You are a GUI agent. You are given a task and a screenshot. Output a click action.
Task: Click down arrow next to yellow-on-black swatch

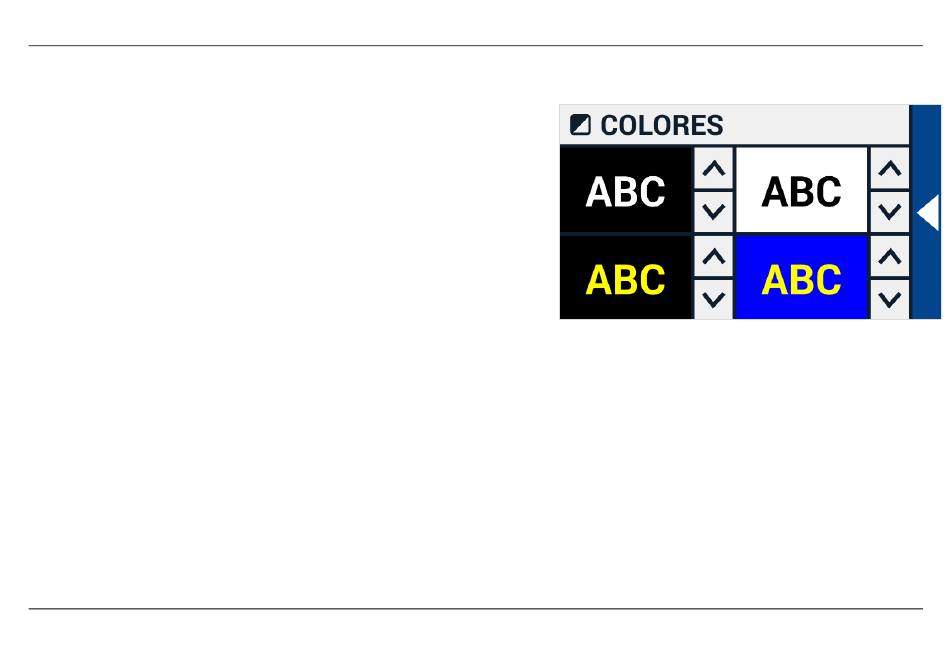tap(714, 299)
